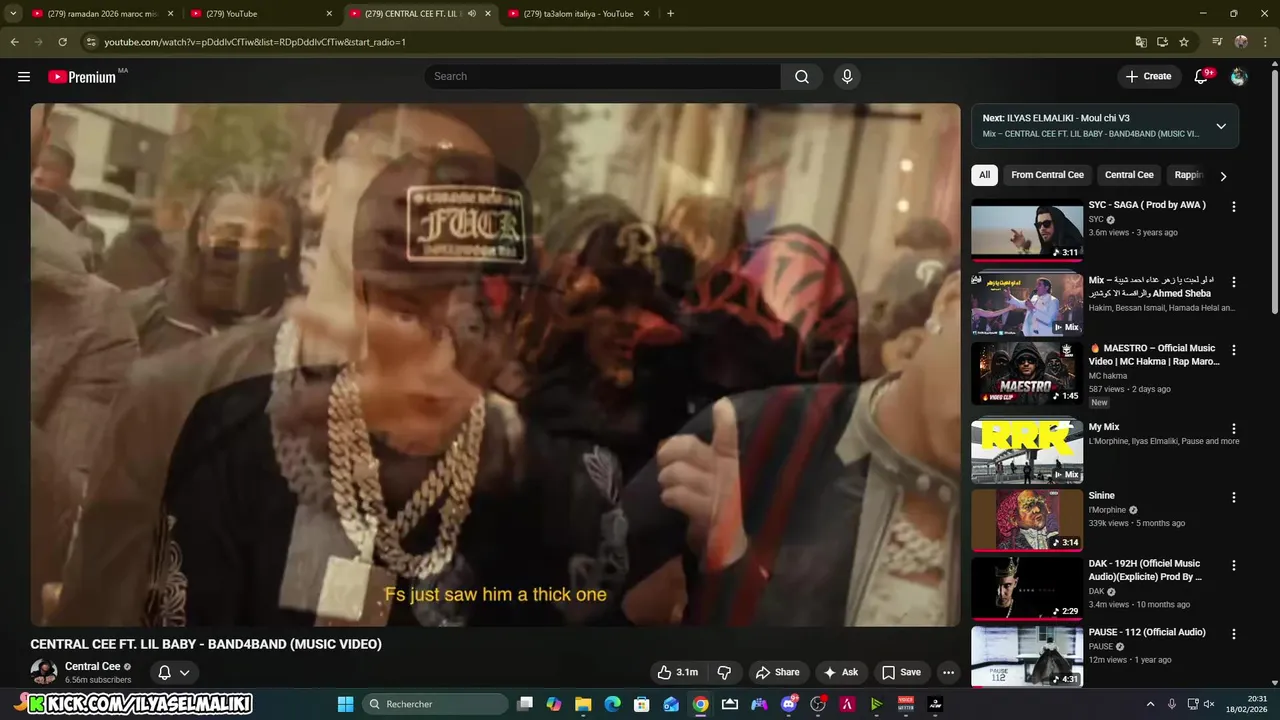The image size is (1280, 720).
Task: Click the Ask button
Action: click(840, 673)
